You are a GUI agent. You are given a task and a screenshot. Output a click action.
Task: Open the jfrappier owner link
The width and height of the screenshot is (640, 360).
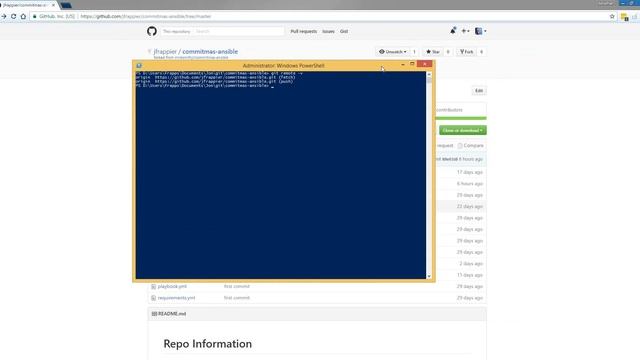pyautogui.click(x=165, y=51)
